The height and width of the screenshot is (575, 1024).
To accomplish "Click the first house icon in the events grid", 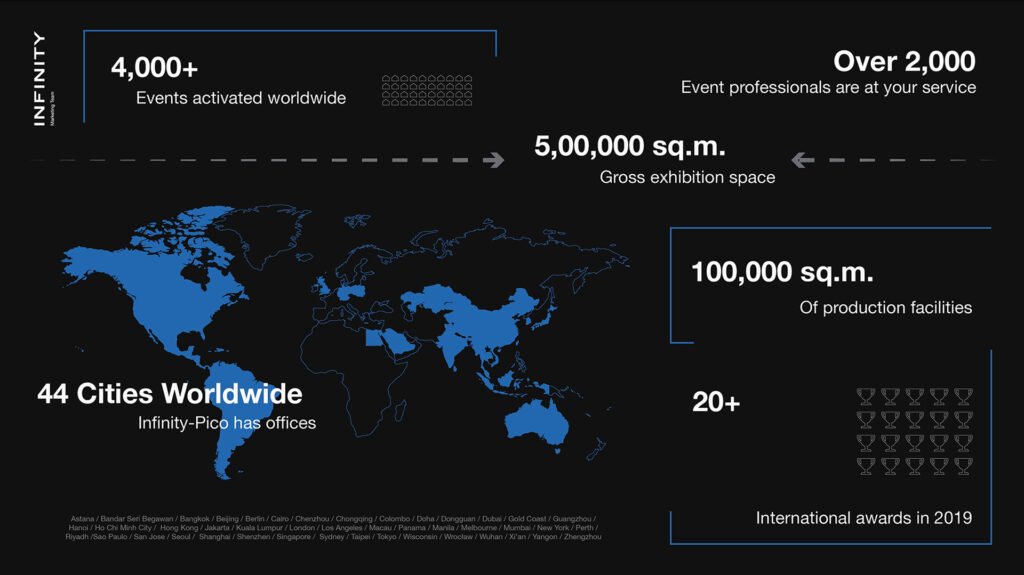I will coord(388,79).
